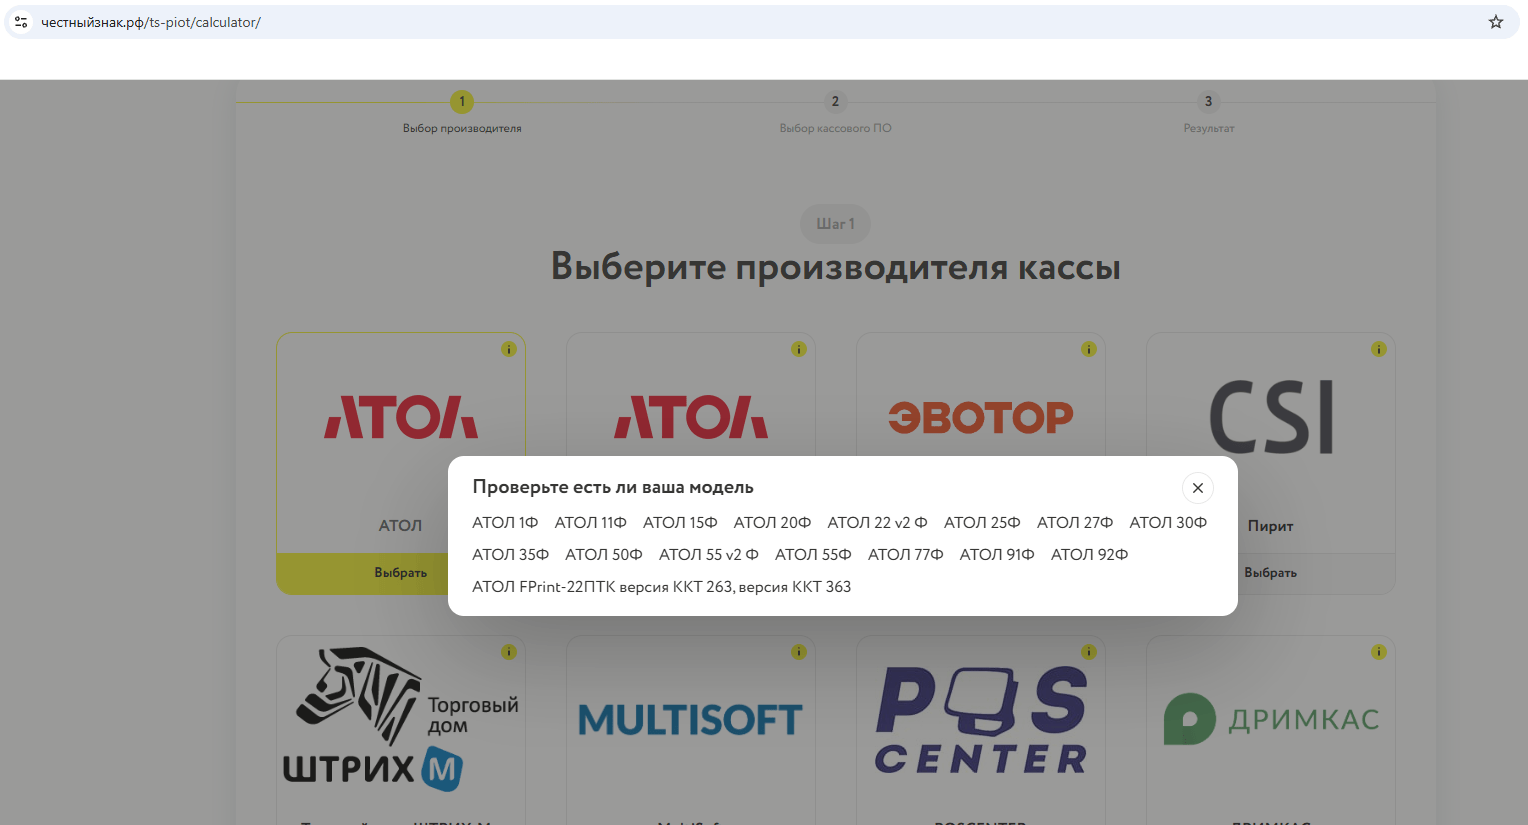This screenshot has width=1528, height=825.
Task: Select the ЭВОТОР logo card
Action: pyautogui.click(x=981, y=417)
